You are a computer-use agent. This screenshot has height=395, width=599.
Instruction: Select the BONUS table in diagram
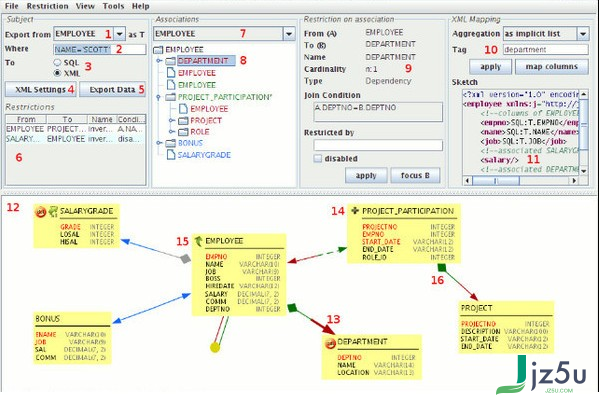(72, 338)
